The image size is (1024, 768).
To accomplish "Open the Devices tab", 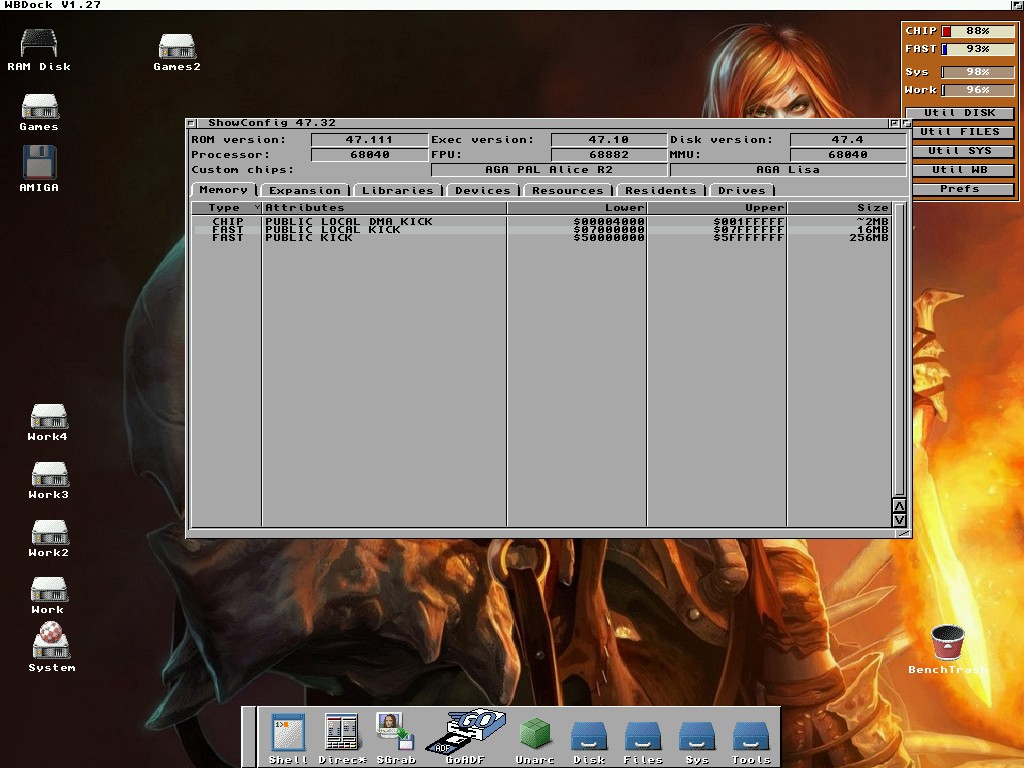I will [x=483, y=190].
